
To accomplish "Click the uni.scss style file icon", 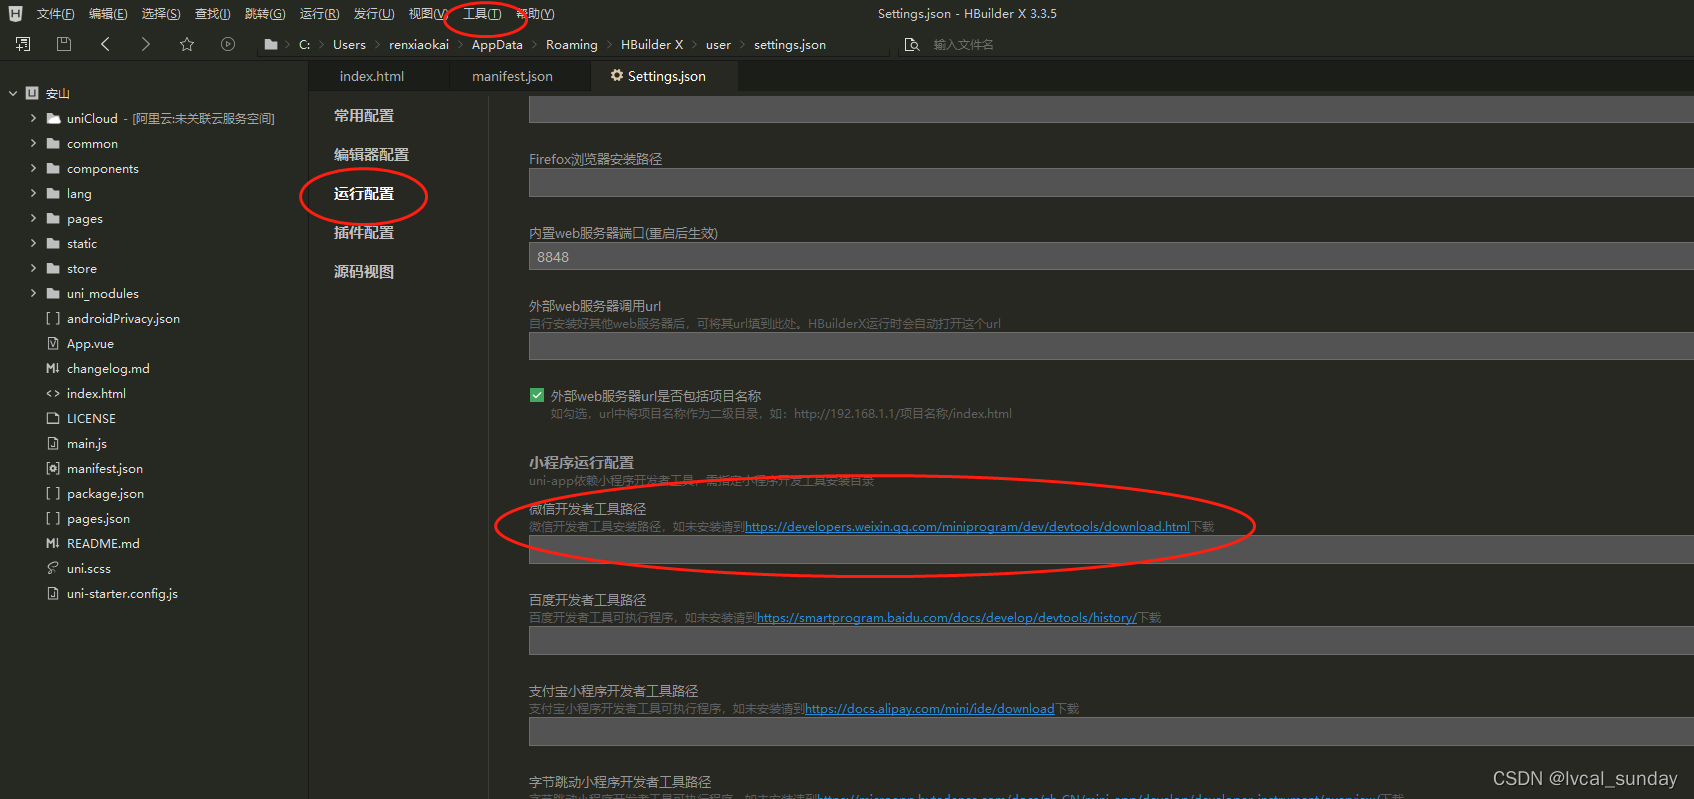I will click(53, 568).
